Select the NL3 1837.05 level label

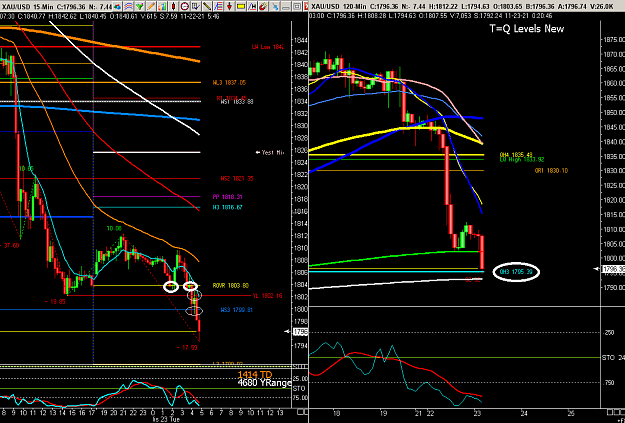(x=229, y=83)
